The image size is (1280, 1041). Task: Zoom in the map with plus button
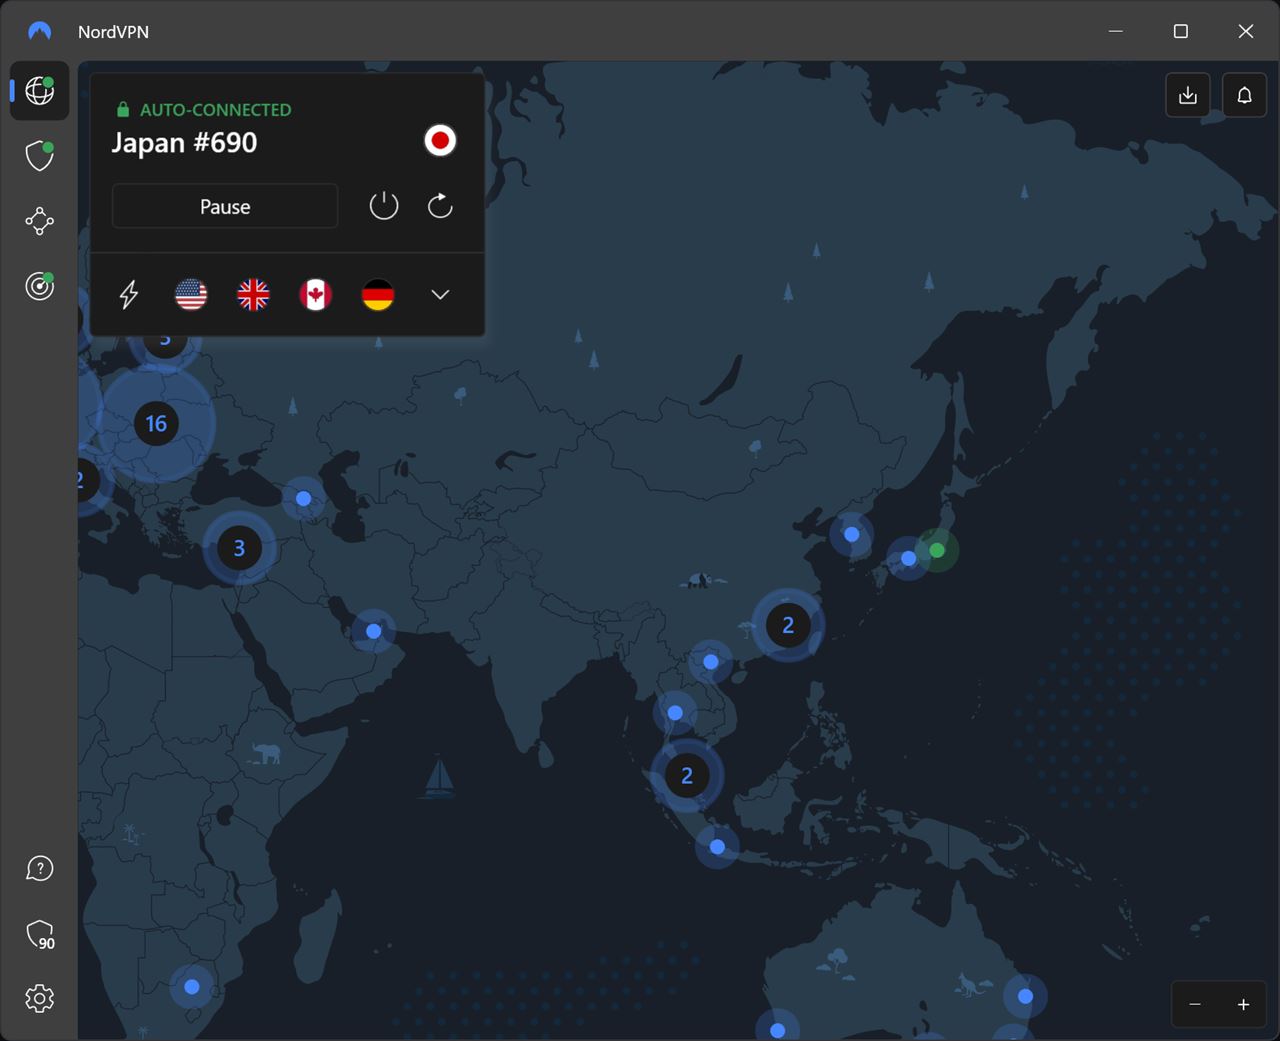point(1243,1004)
